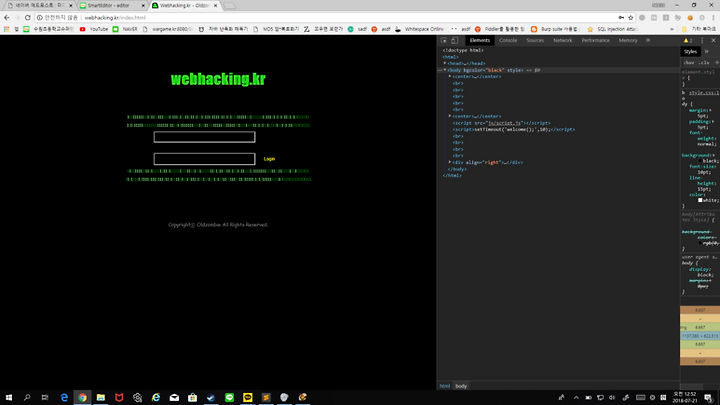
Task: Open the Windows Start menu
Action: pos(9,397)
